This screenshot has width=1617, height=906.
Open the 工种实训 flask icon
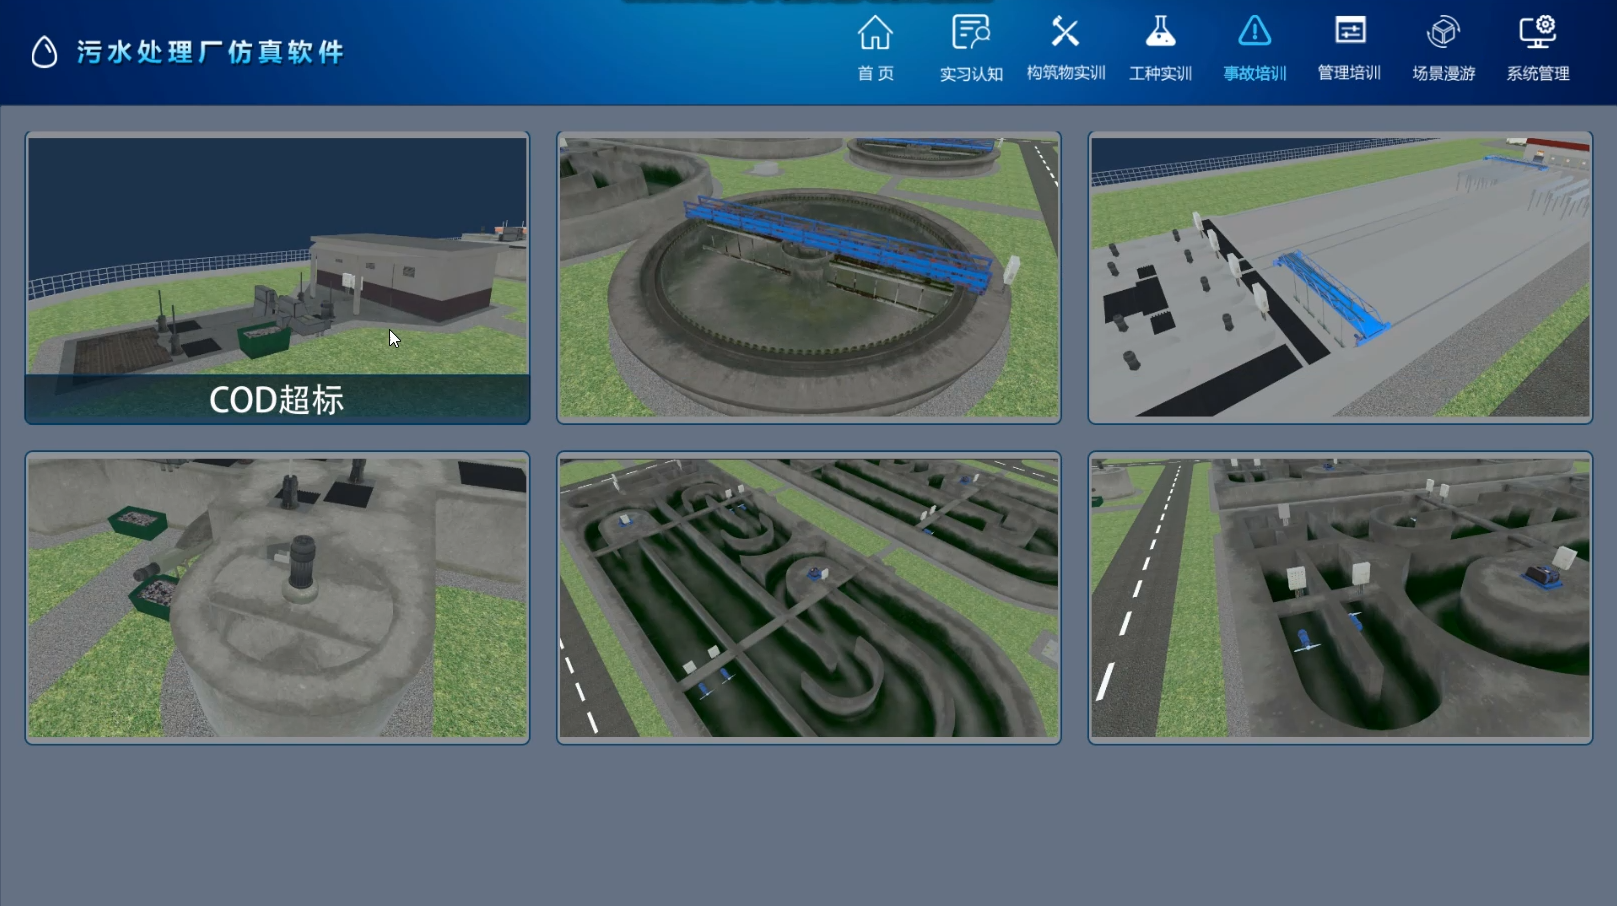point(1160,33)
